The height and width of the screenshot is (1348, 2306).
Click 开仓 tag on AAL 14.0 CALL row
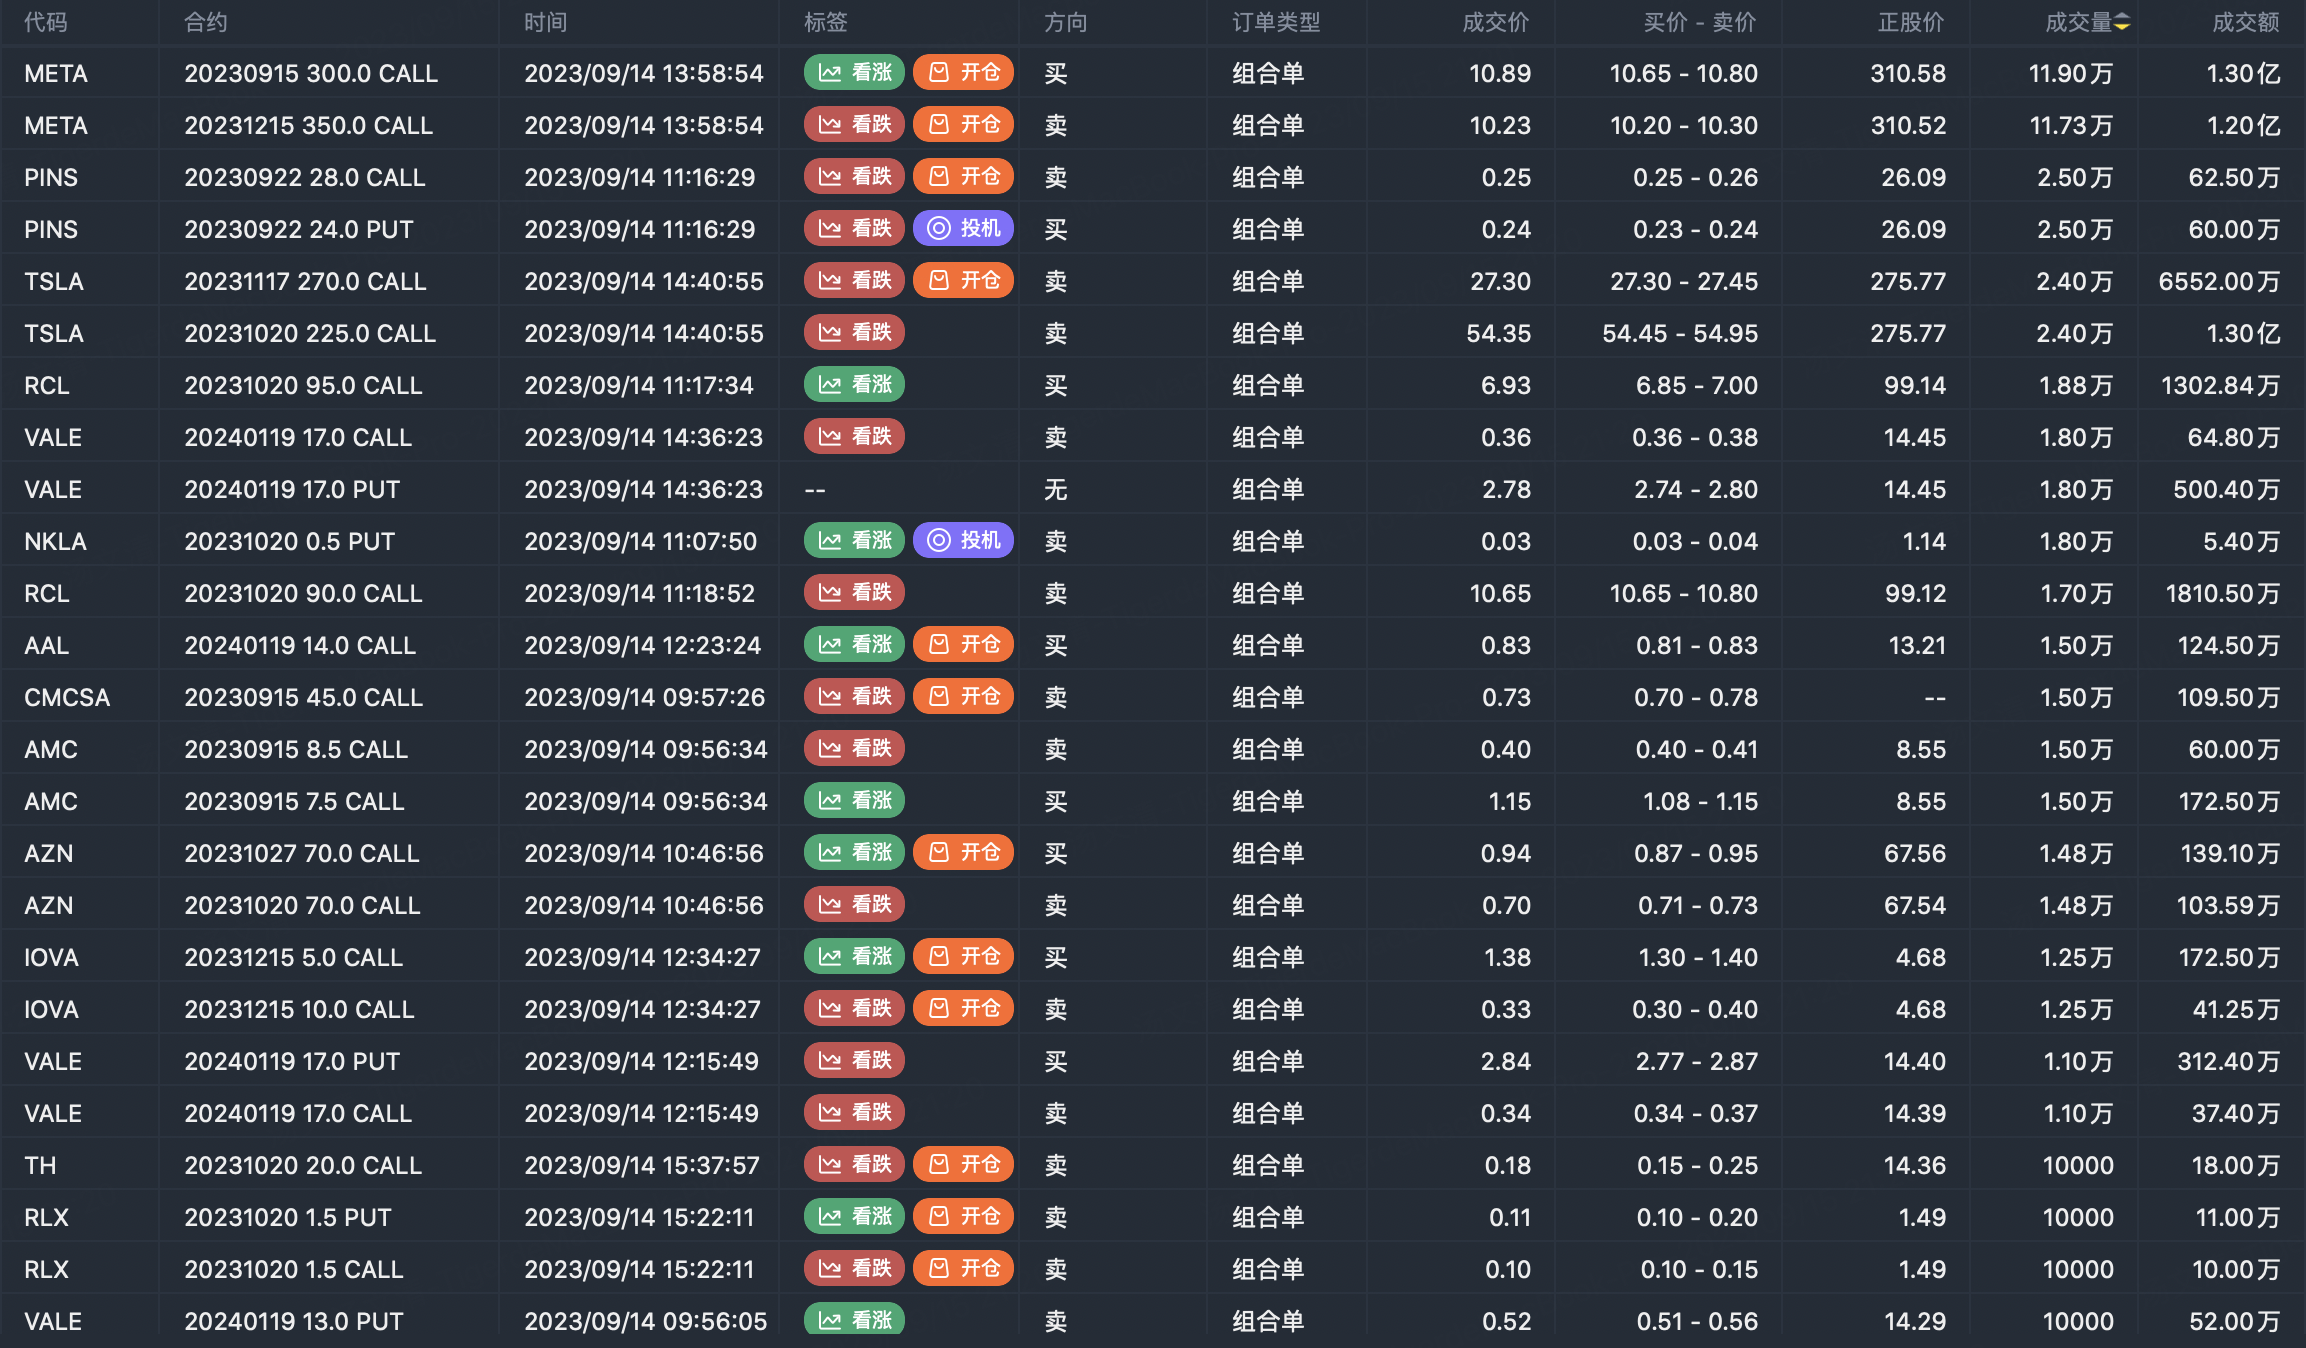(x=963, y=645)
